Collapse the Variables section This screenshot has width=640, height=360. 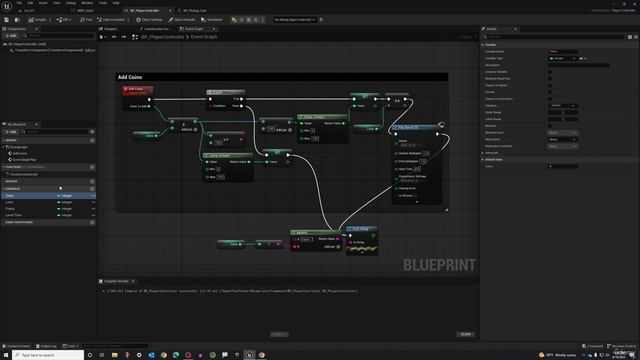click(x=4, y=189)
